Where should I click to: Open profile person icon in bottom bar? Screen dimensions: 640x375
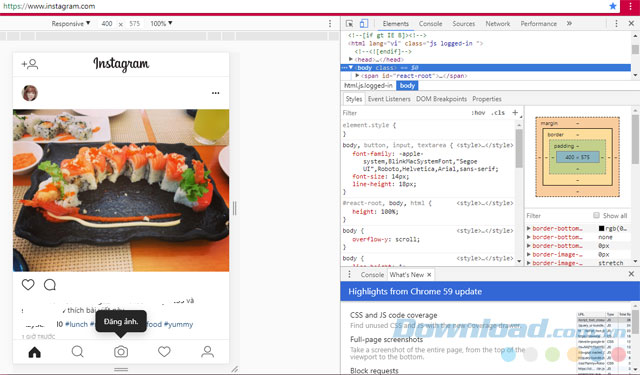(x=207, y=351)
